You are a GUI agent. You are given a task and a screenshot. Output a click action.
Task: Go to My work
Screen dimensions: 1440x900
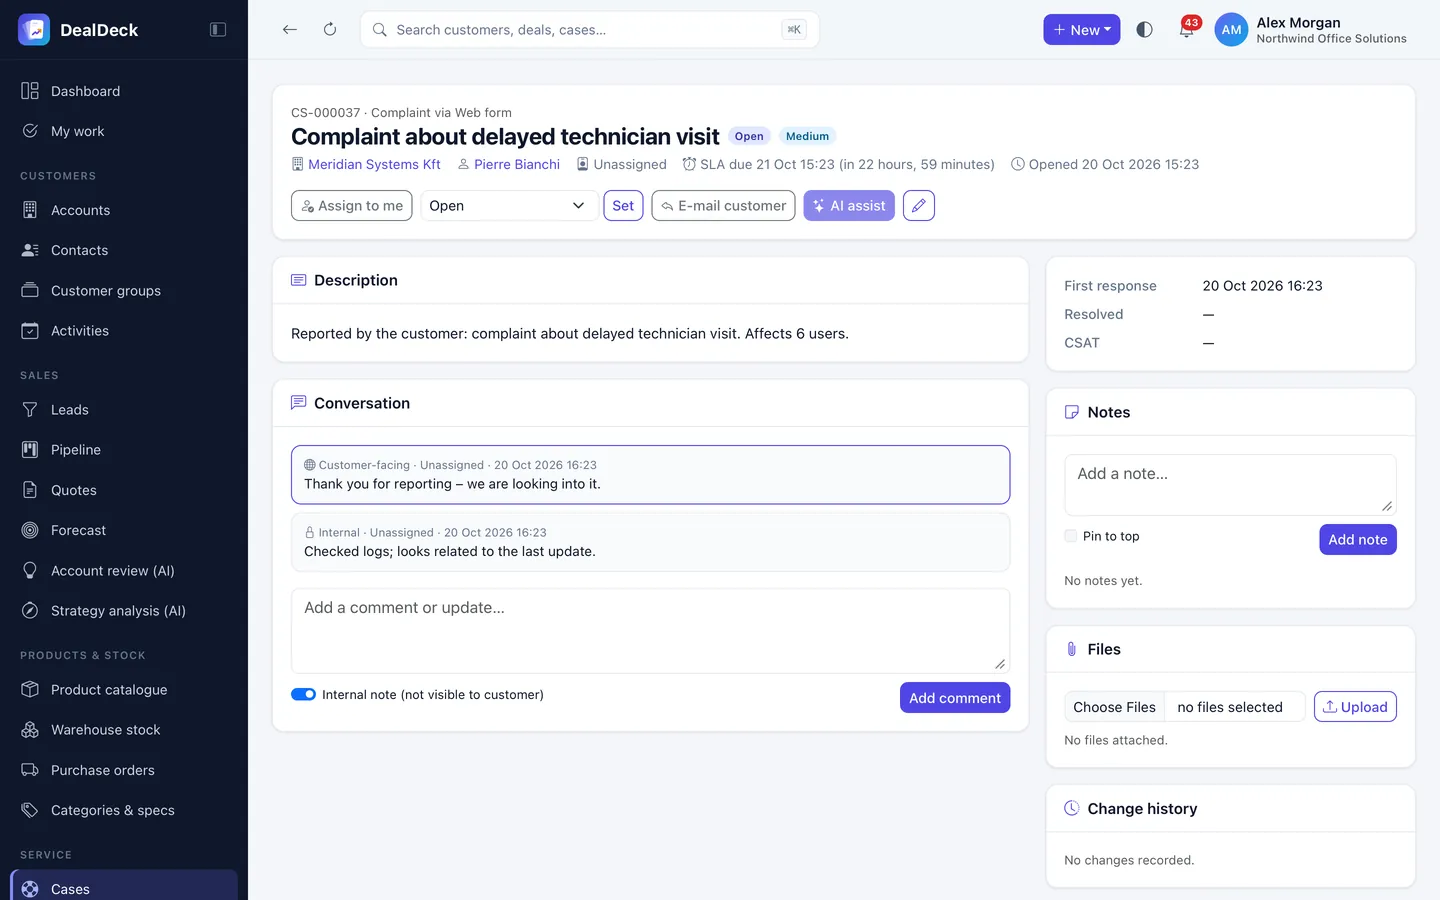pos(124,131)
